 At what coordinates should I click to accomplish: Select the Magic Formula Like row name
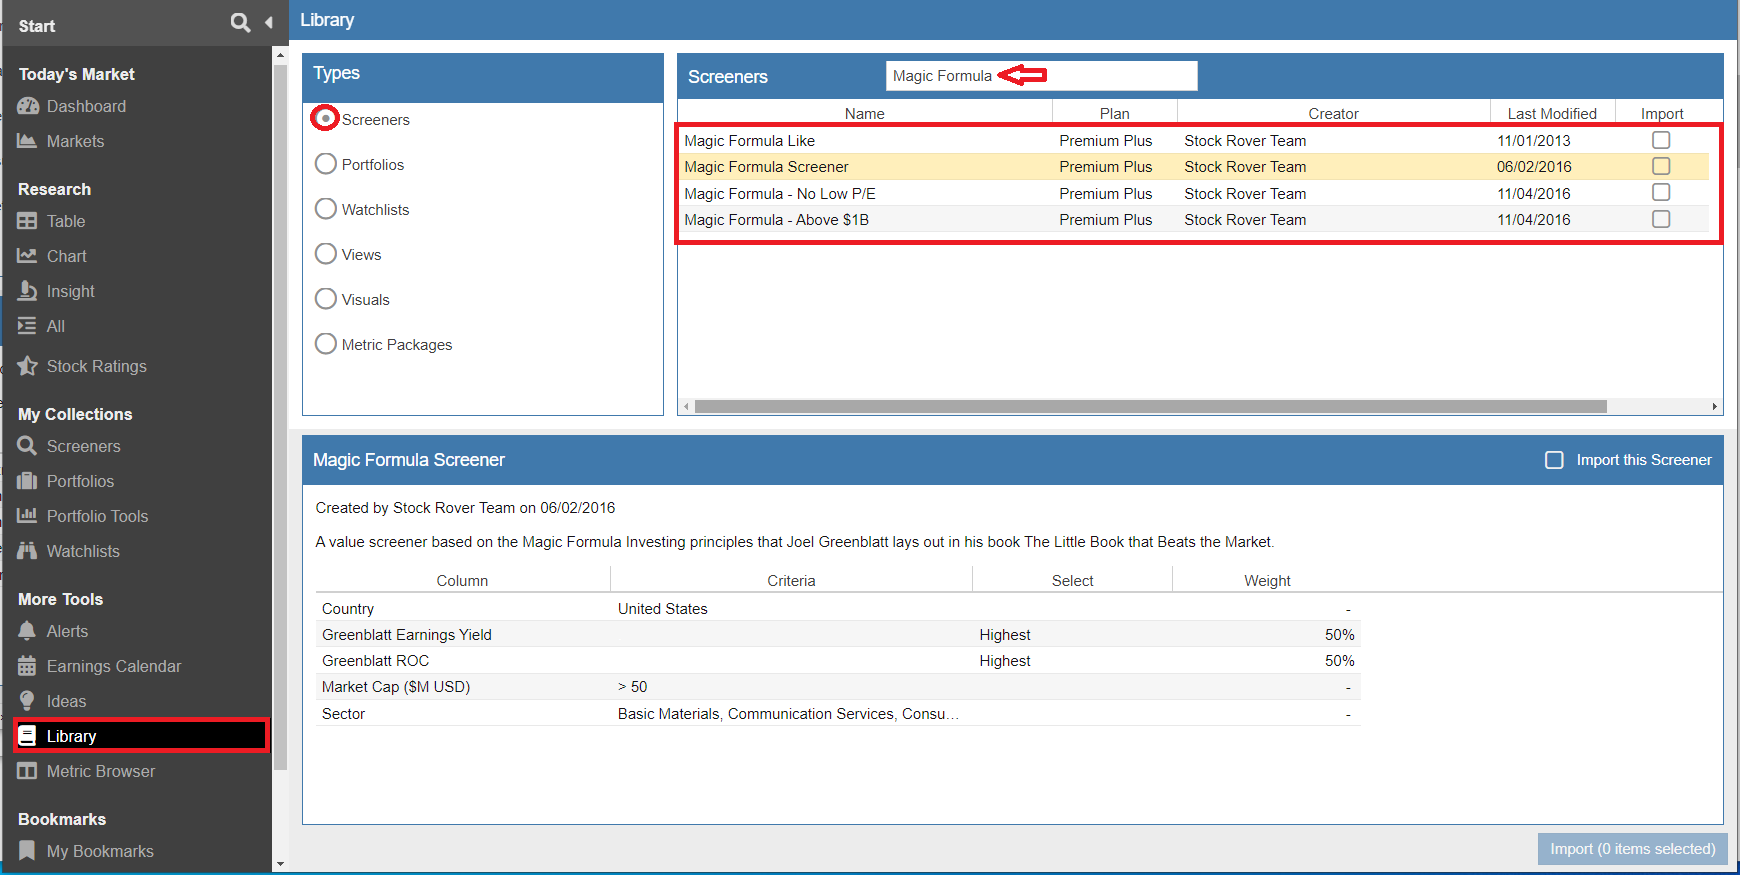click(x=749, y=141)
